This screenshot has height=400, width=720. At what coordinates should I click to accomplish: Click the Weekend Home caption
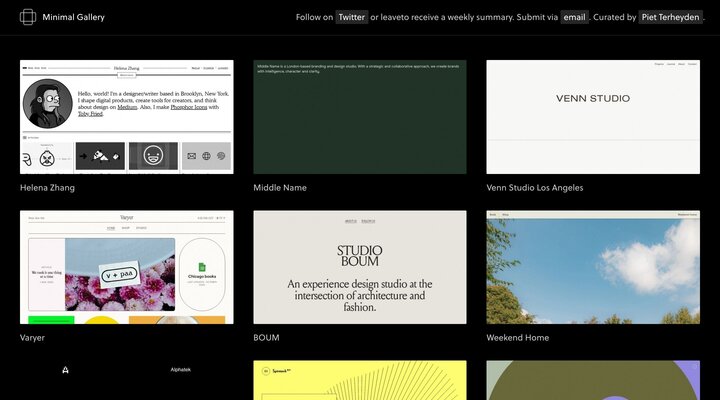click(x=518, y=338)
